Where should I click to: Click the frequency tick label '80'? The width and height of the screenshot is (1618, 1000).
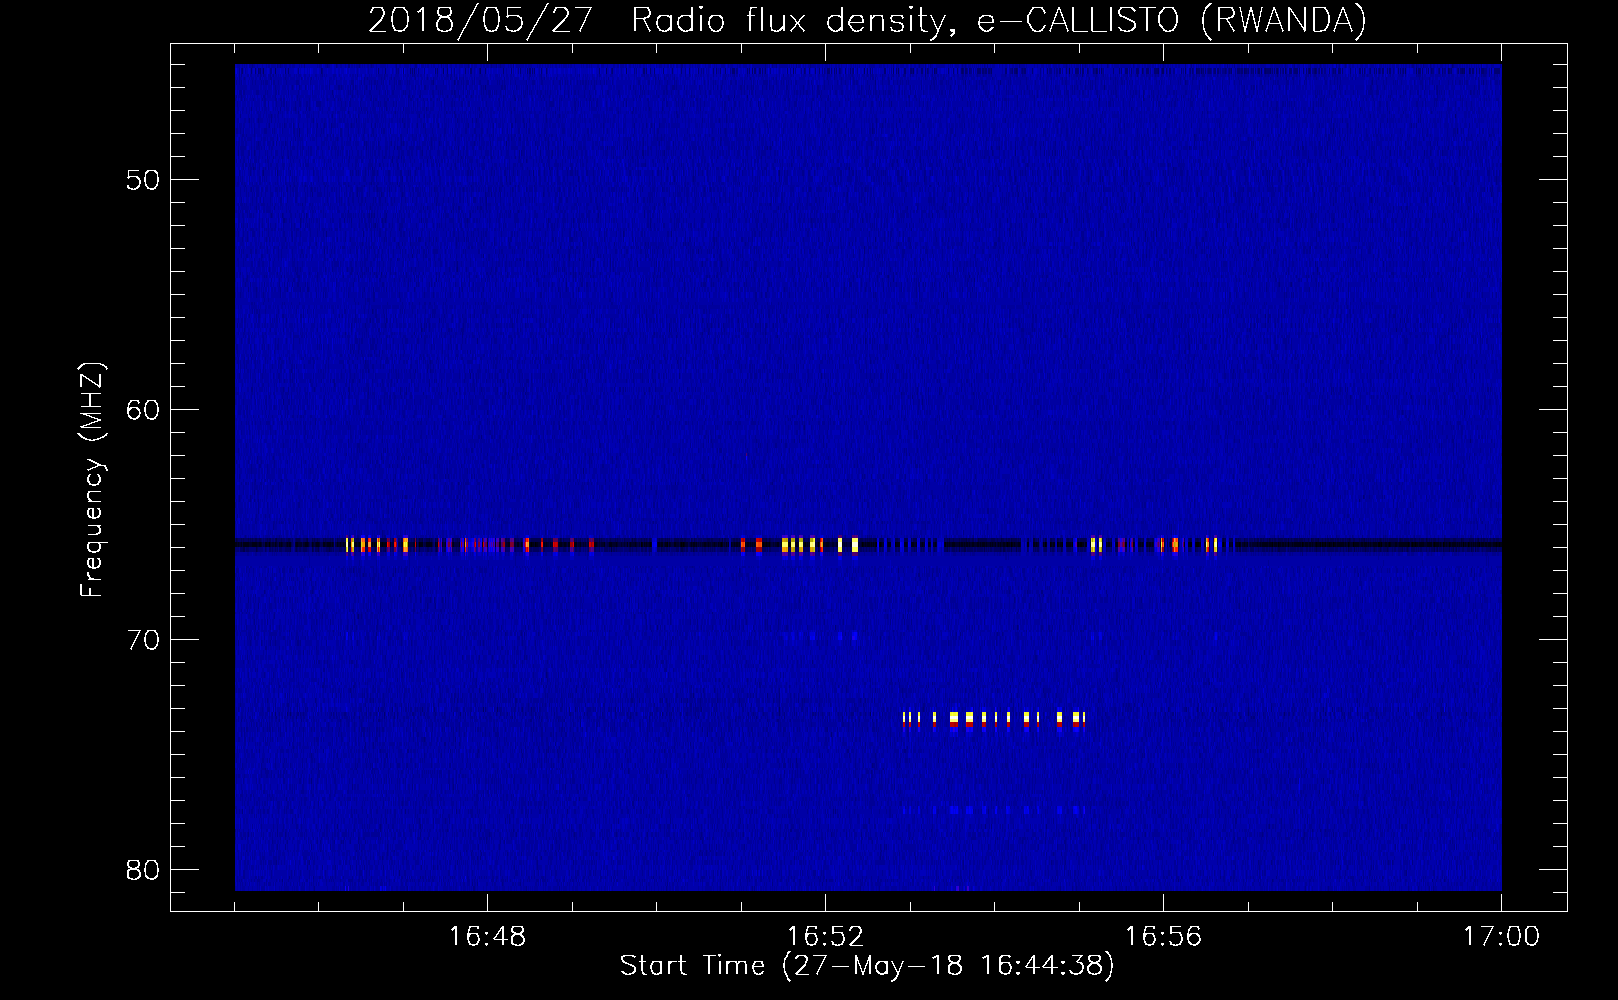pos(142,869)
